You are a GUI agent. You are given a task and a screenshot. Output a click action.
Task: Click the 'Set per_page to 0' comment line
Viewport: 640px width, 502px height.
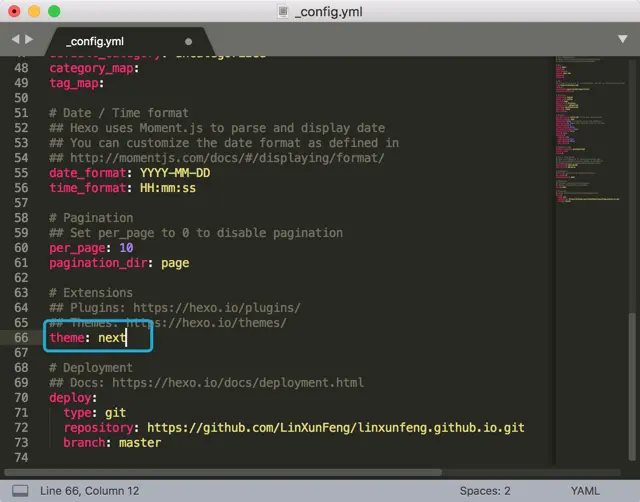coord(196,233)
